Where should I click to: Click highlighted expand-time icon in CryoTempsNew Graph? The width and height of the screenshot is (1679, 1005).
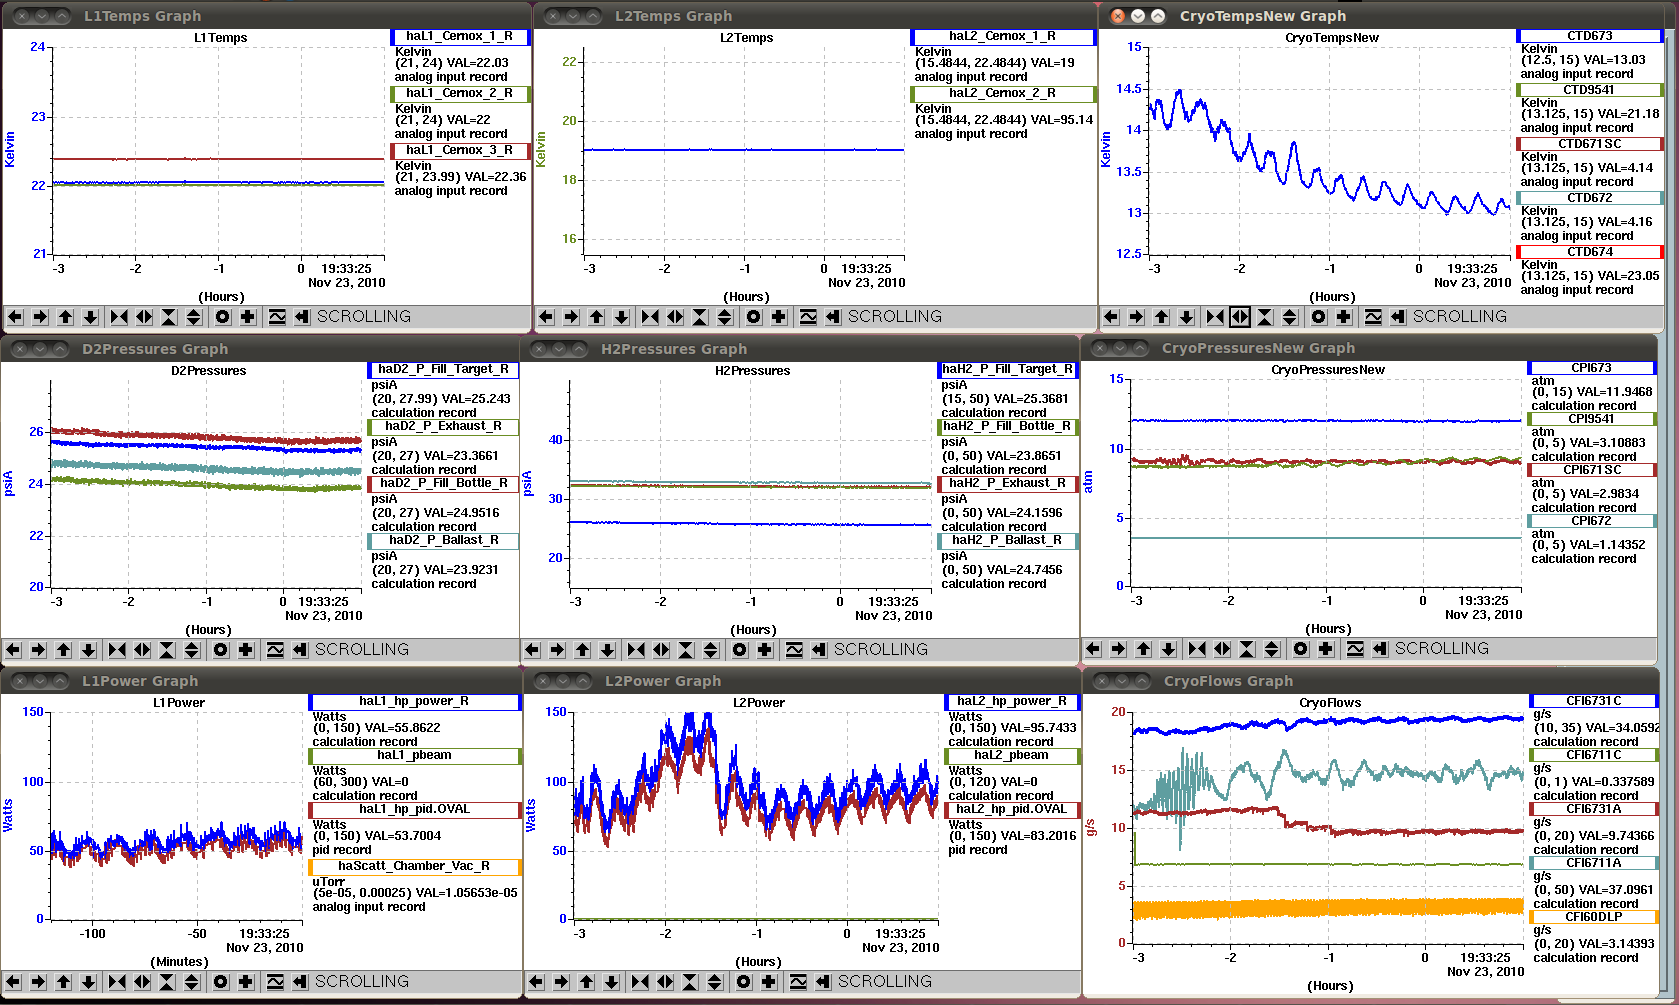tap(1240, 317)
